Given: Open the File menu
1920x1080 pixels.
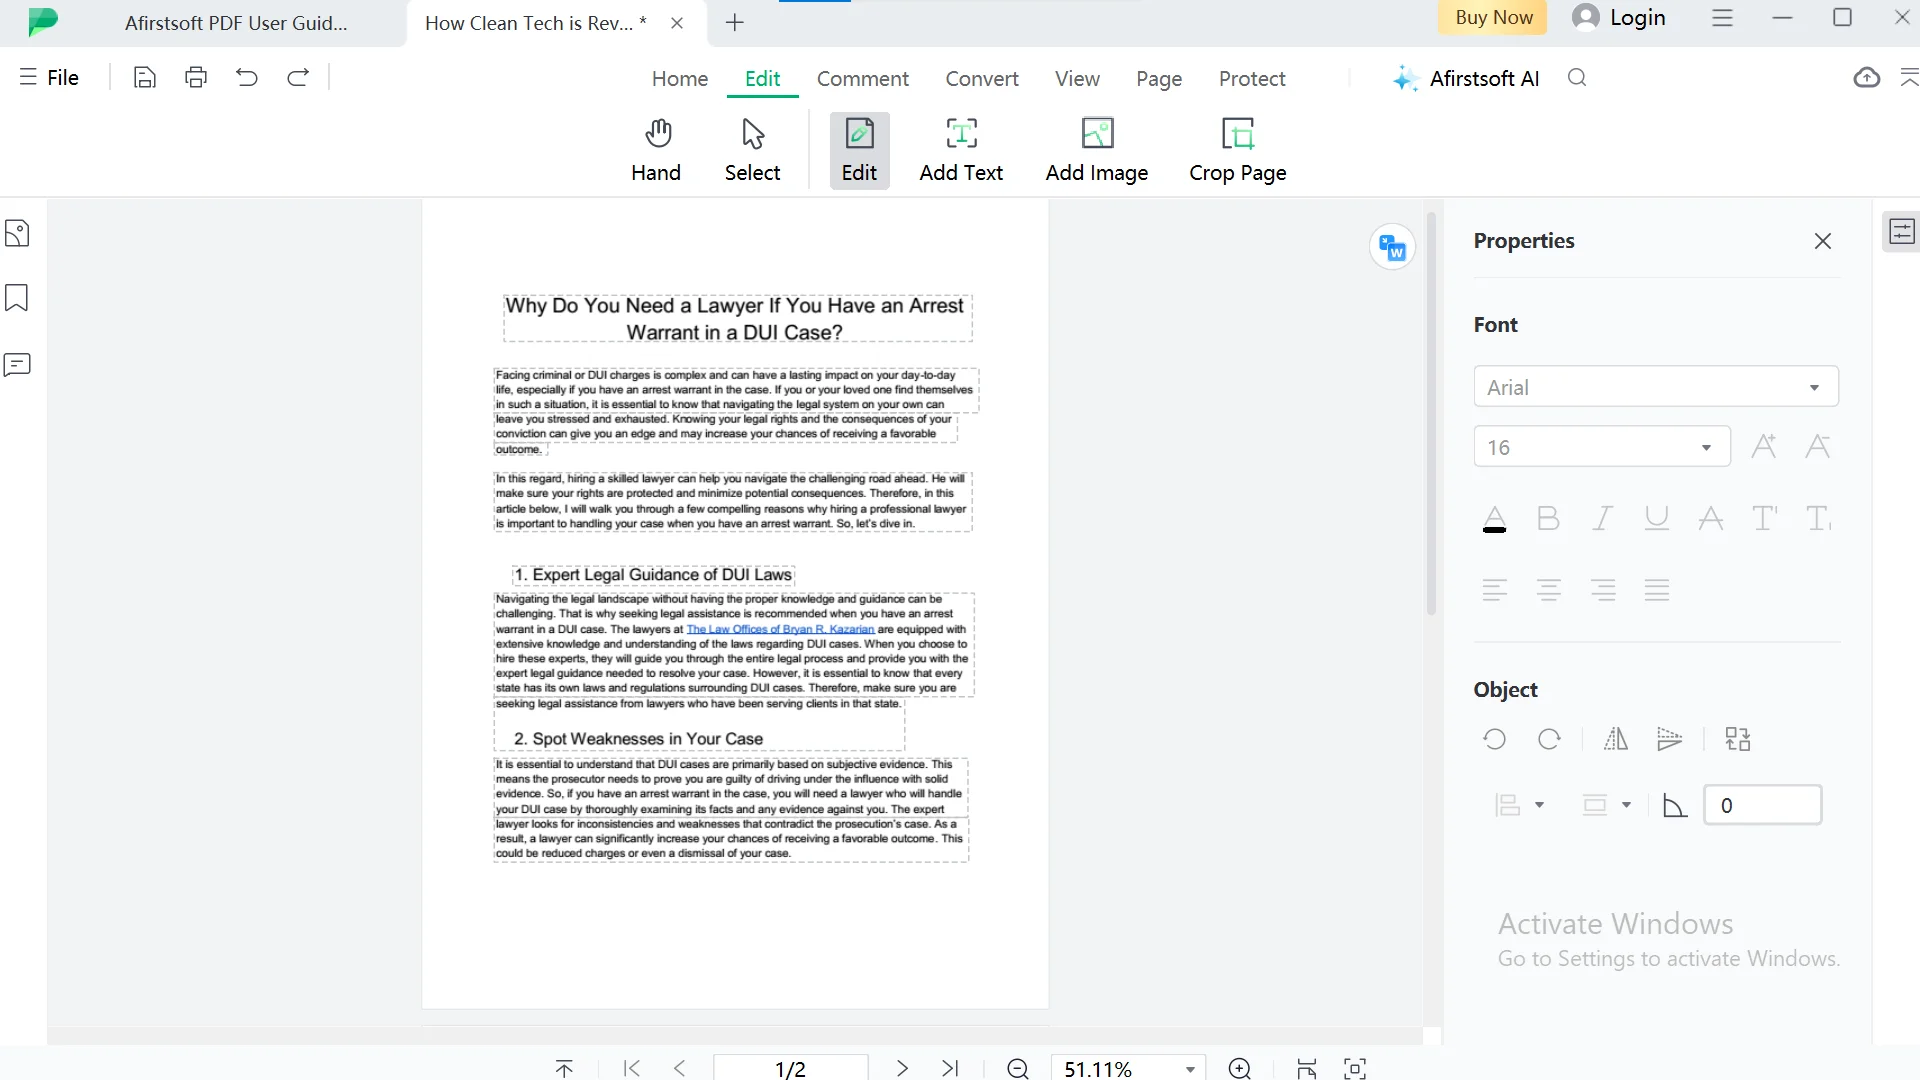Looking at the screenshot, I should click(x=49, y=77).
